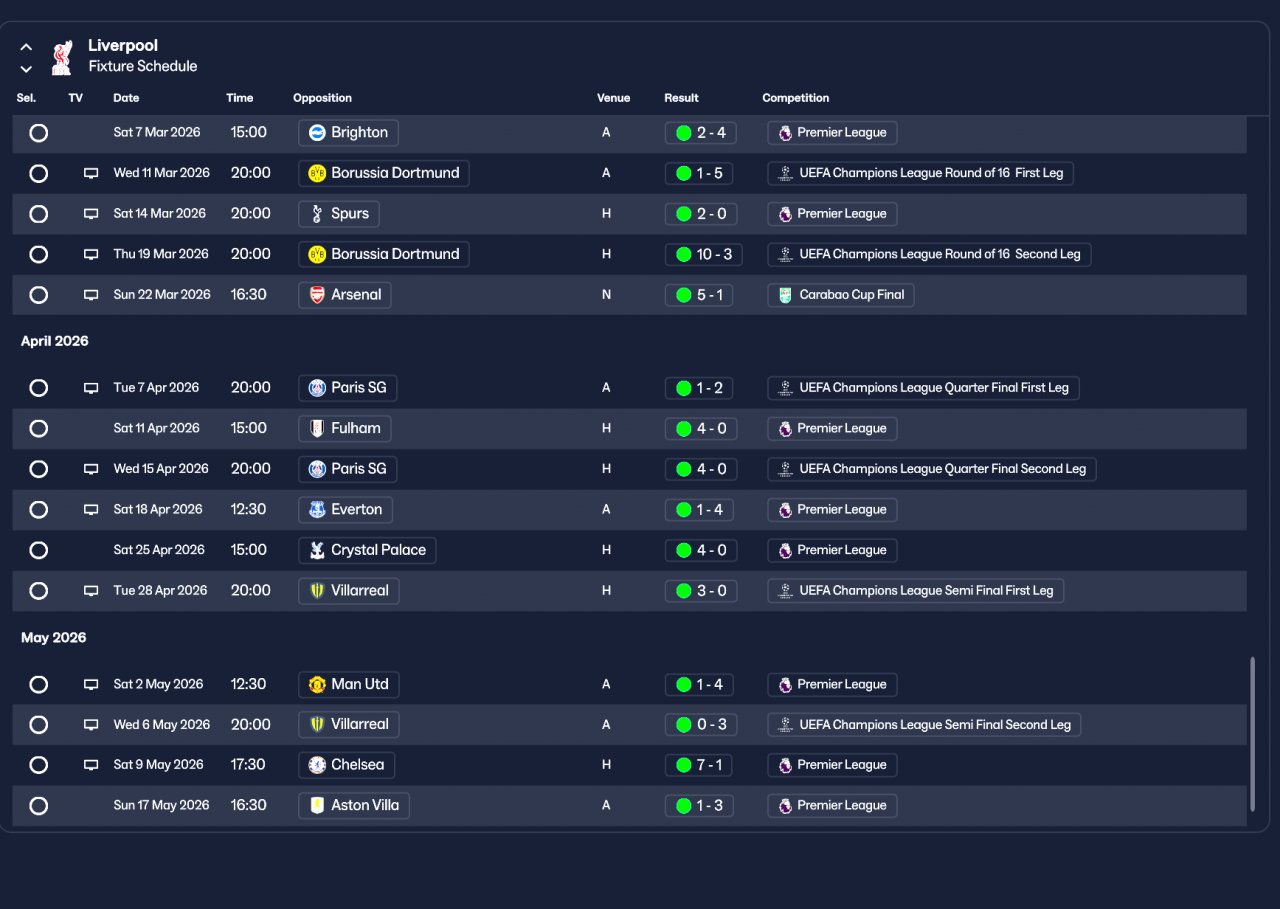Open the 5 - 1 Arsenal result
1280x909 pixels.
click(x=698, y=295)
